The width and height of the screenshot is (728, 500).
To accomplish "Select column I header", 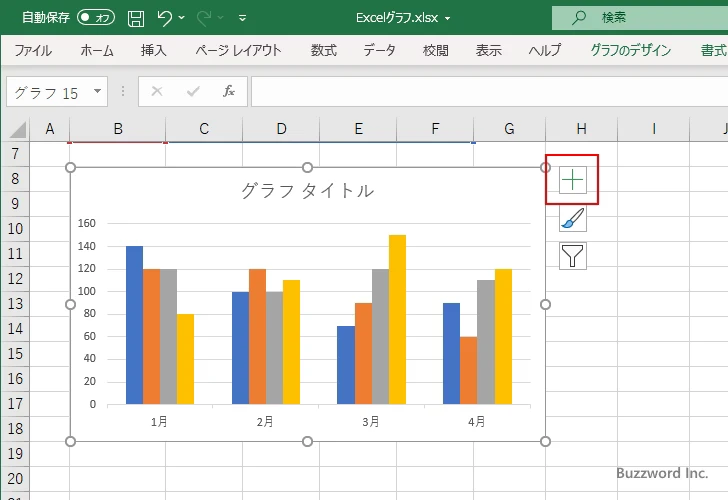I will pos(654,129).
